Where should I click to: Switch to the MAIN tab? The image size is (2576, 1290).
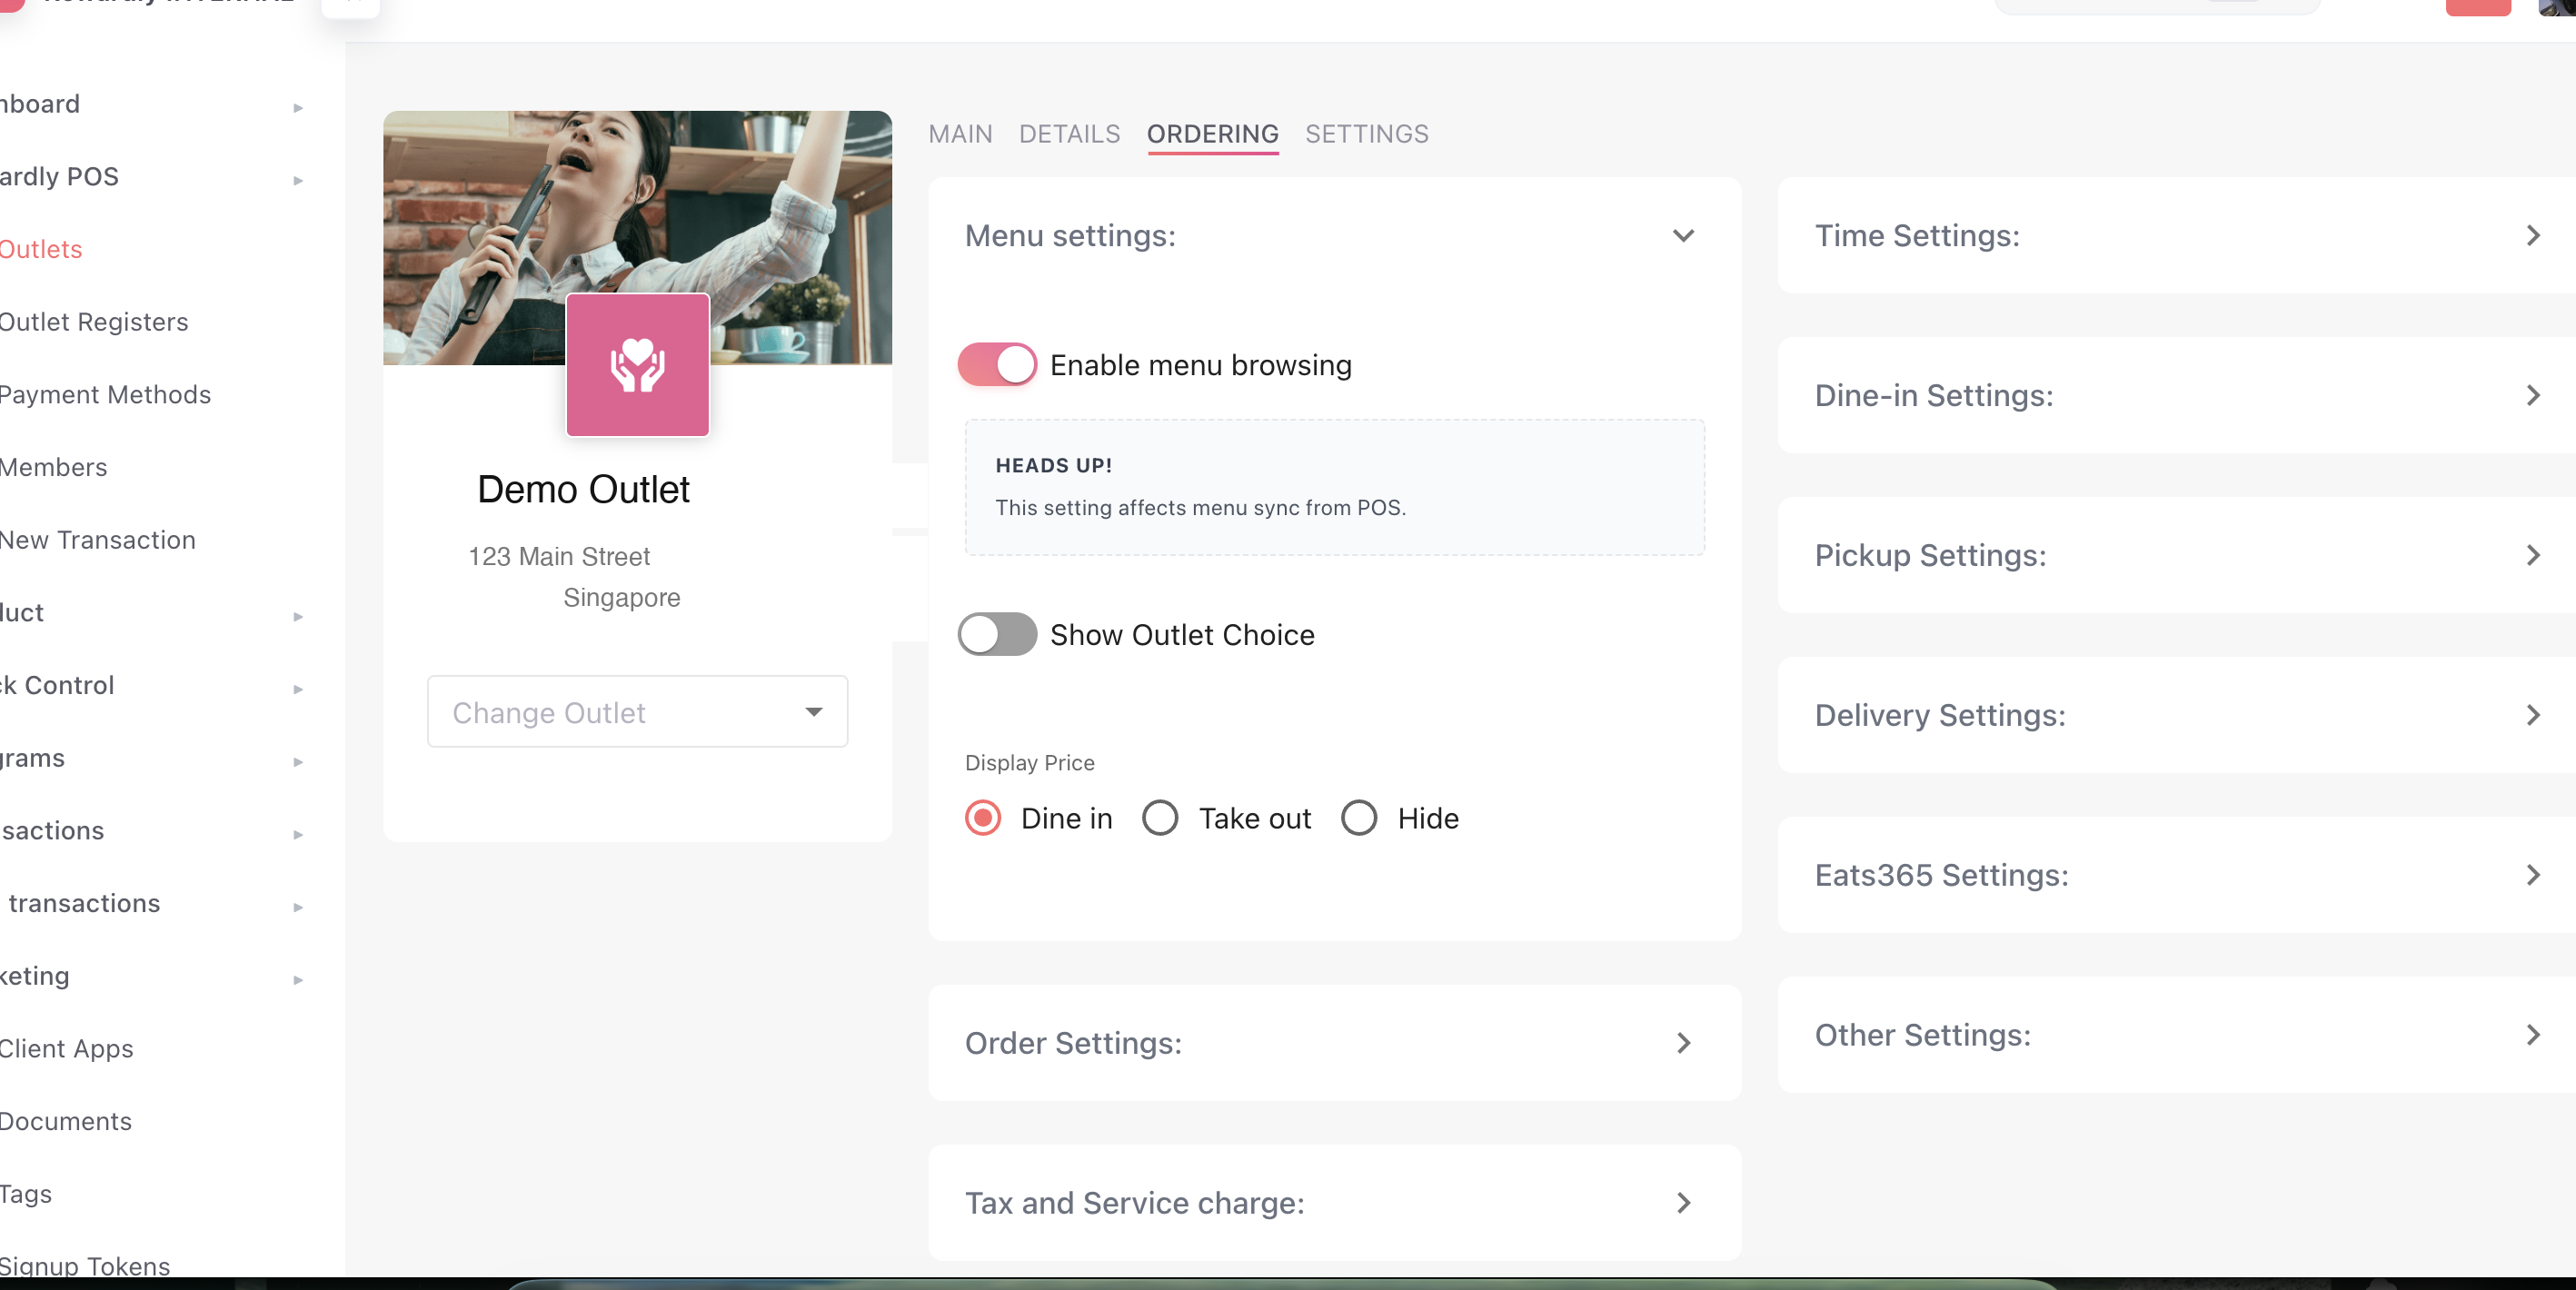click(x=960, y=134)
